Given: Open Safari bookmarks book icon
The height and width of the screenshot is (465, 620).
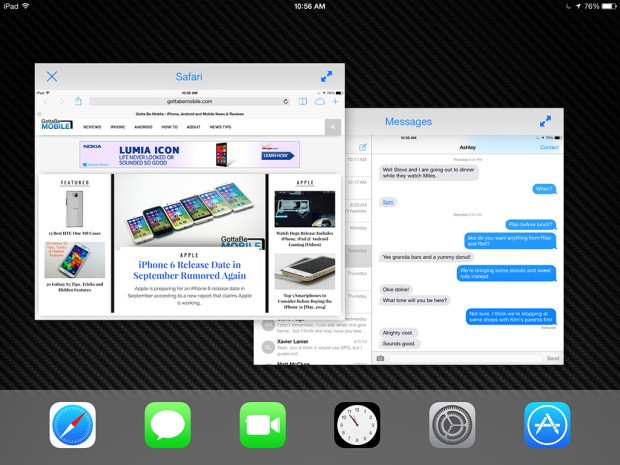Looking at the screenshot, I should tap(302, 102).
